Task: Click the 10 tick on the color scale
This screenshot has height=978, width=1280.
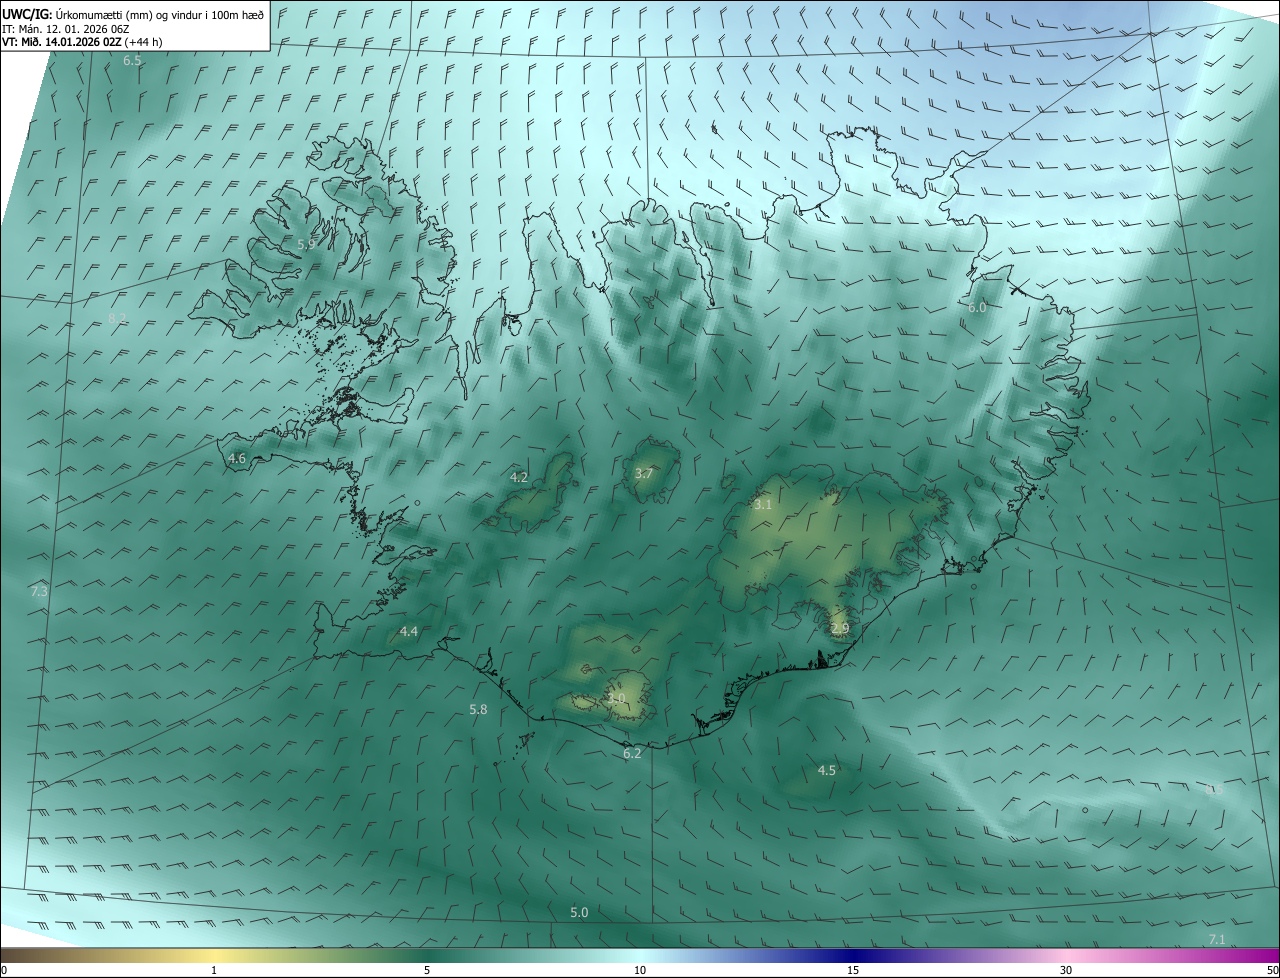Action: 640,971
